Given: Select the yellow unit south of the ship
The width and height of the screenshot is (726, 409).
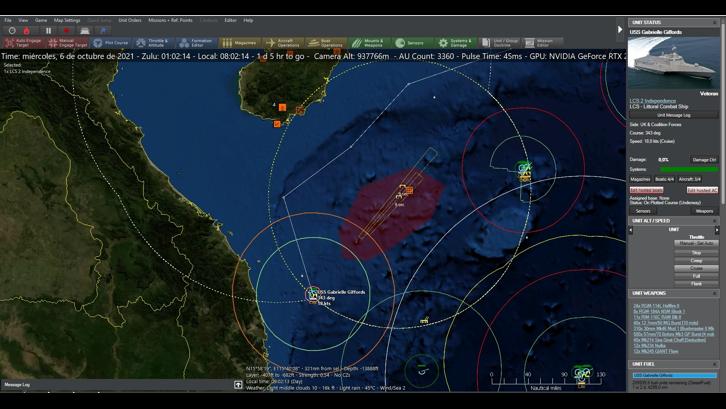Looking at the screenshot, I should (x=425, y=320).
